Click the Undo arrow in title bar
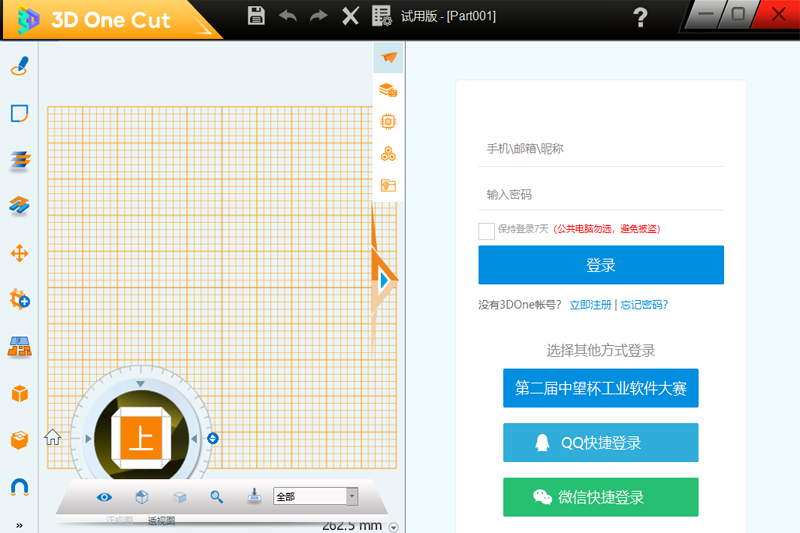This screenshot has height=533, width=800. pos(288,15)
